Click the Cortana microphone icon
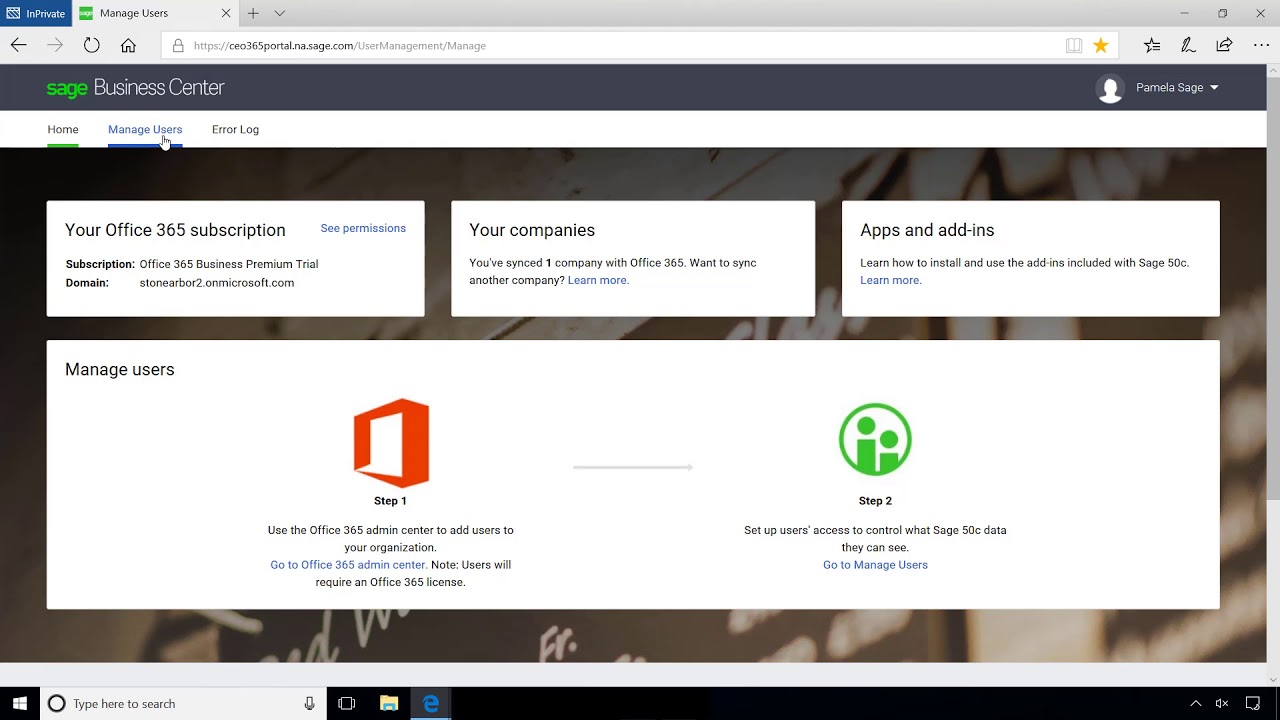 (x=310, y=704)
